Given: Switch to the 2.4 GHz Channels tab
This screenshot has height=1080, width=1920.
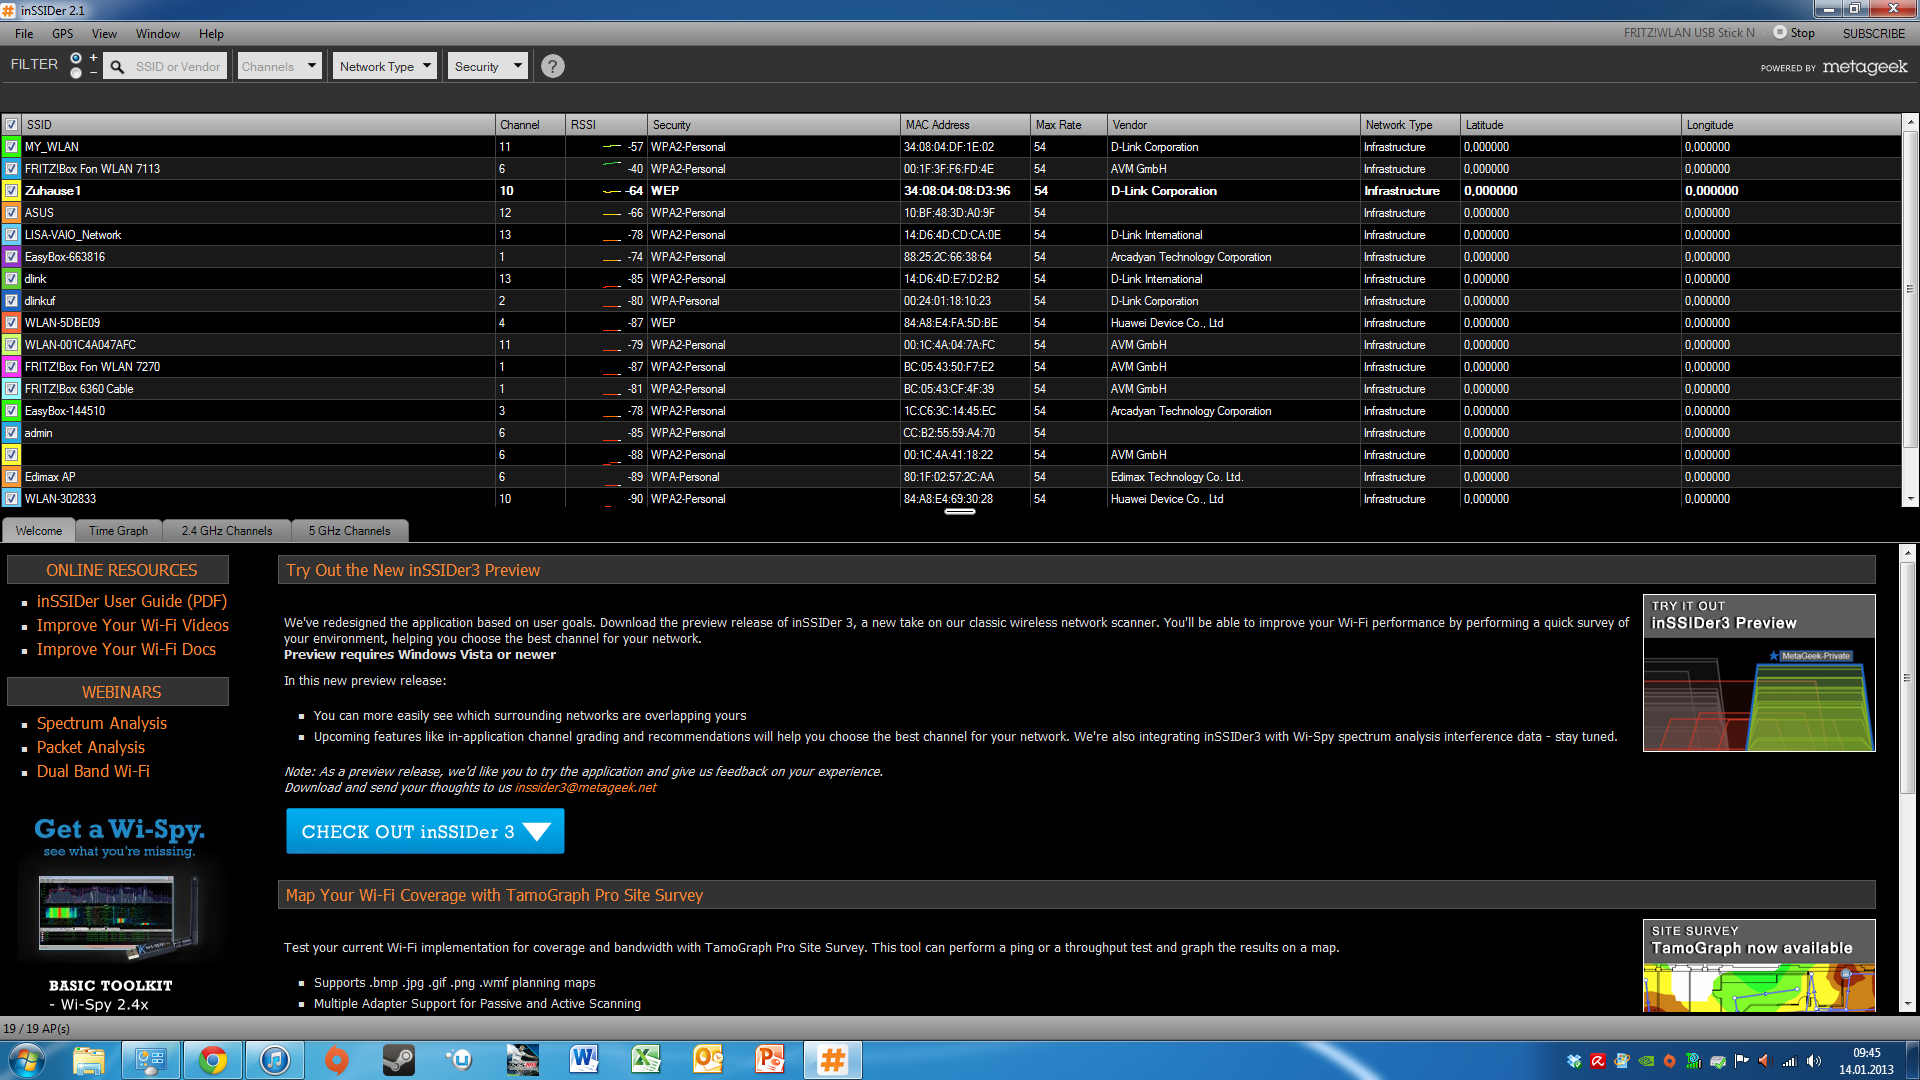Looking at the screenshot, I should [x=227, y=531].
